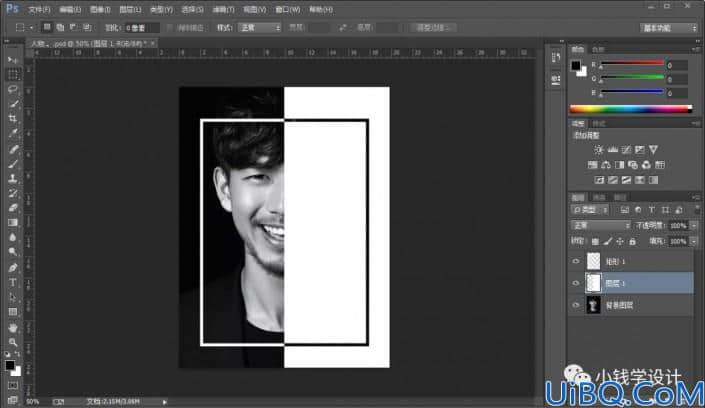Open the Color panel flyout menu
The height and width of the screenshot is (408, 705).
696,49
